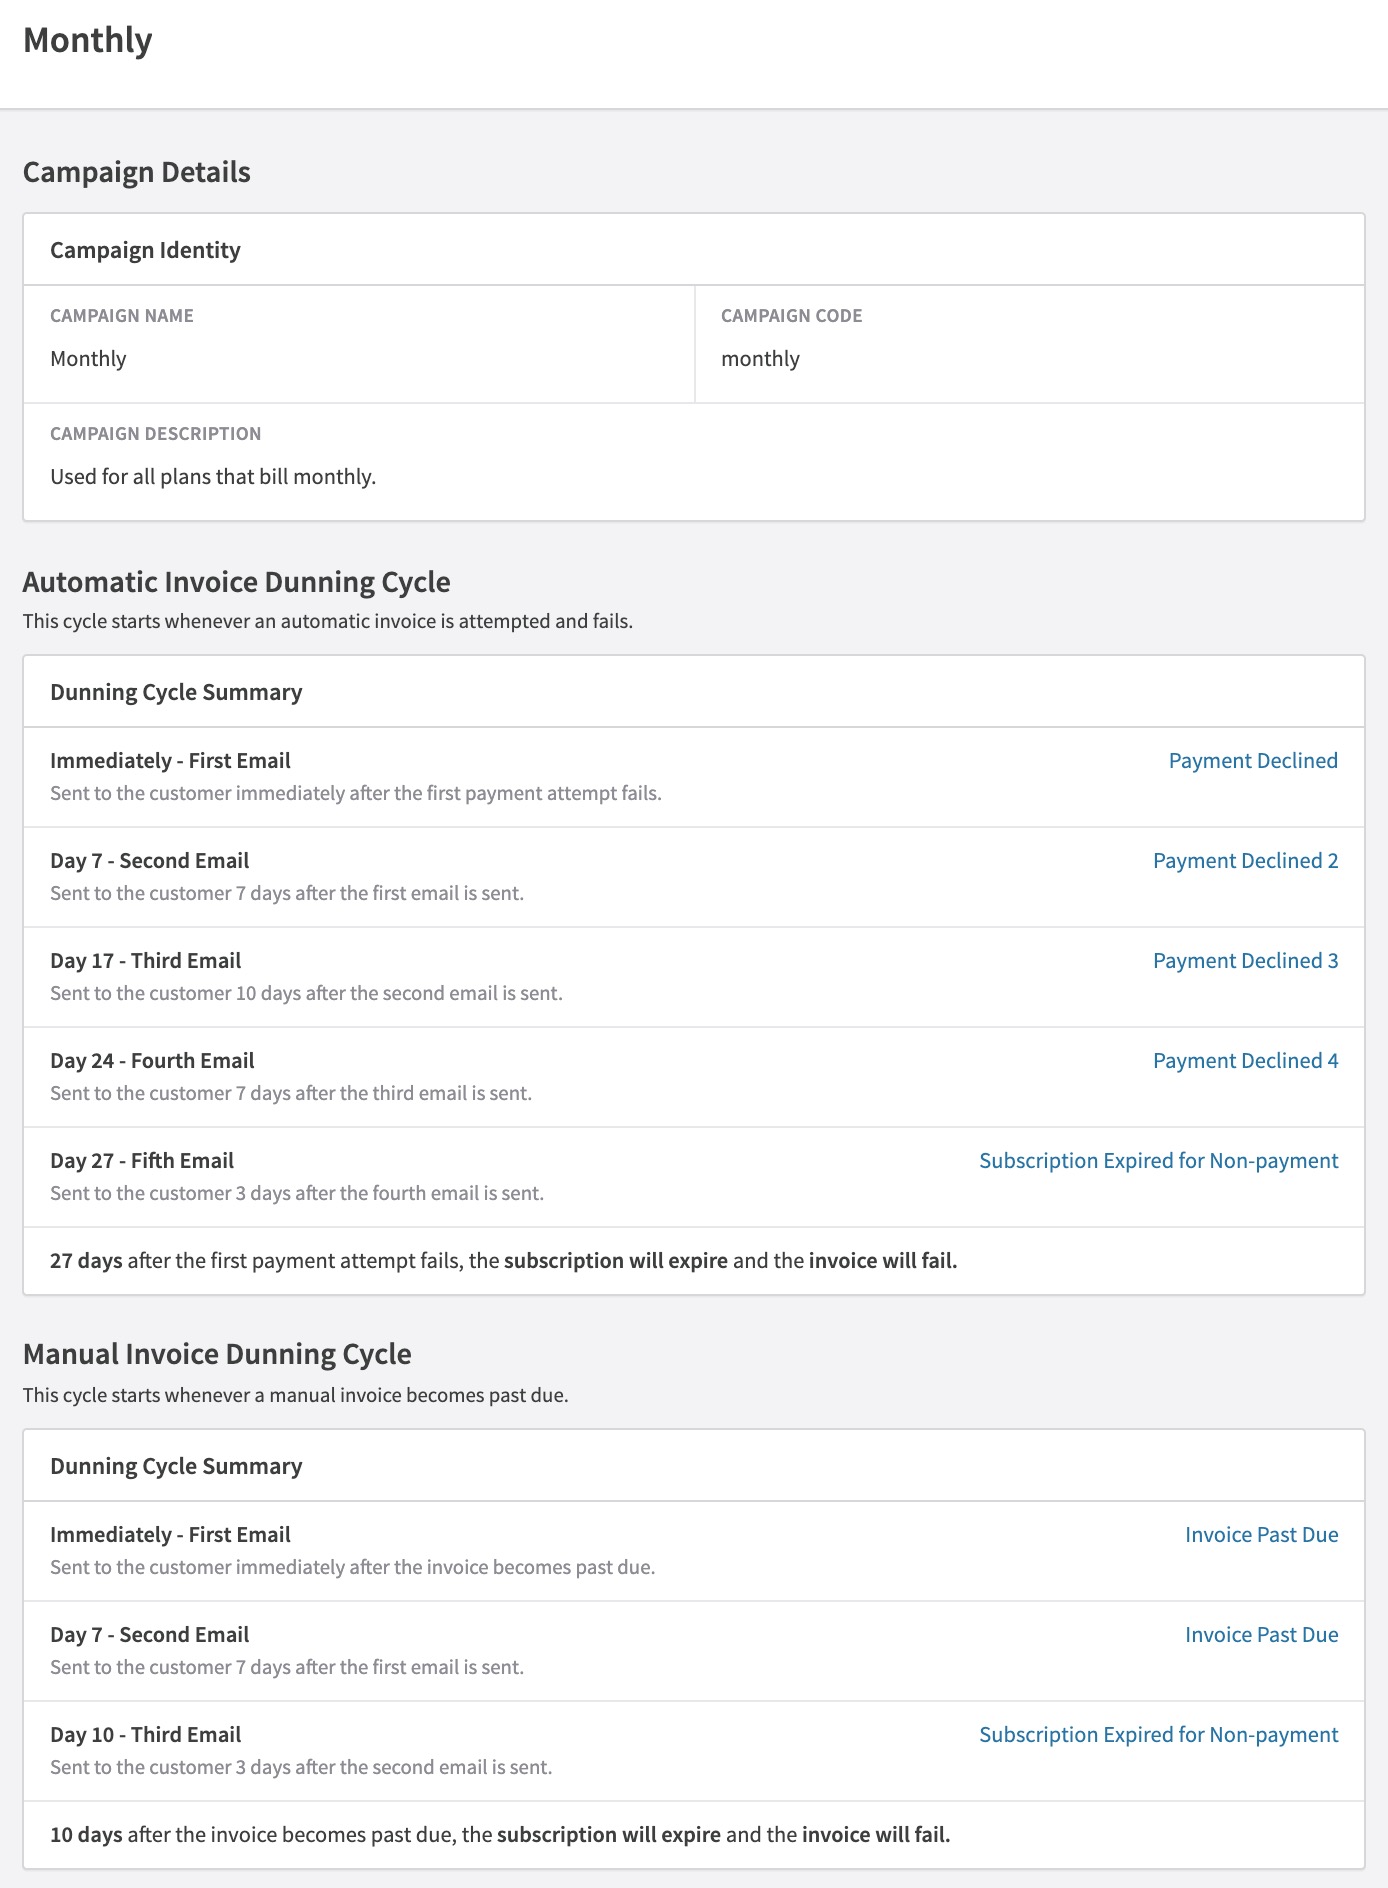Click '10 days after the second email' description
Viewport: 1388px width, 1888px height.
(x=306, y=993)
